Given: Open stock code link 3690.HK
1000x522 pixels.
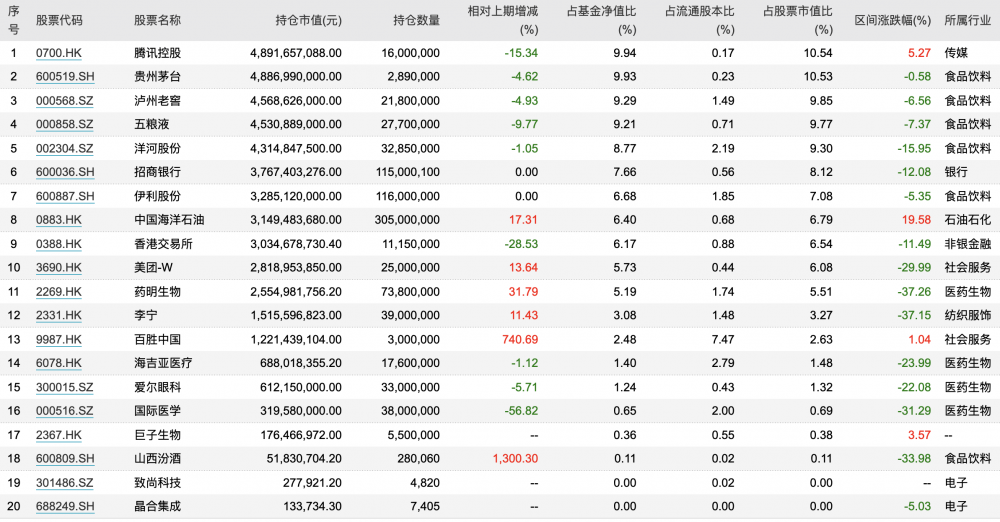Looking at the screenshot, I should [x=59, y=268].
